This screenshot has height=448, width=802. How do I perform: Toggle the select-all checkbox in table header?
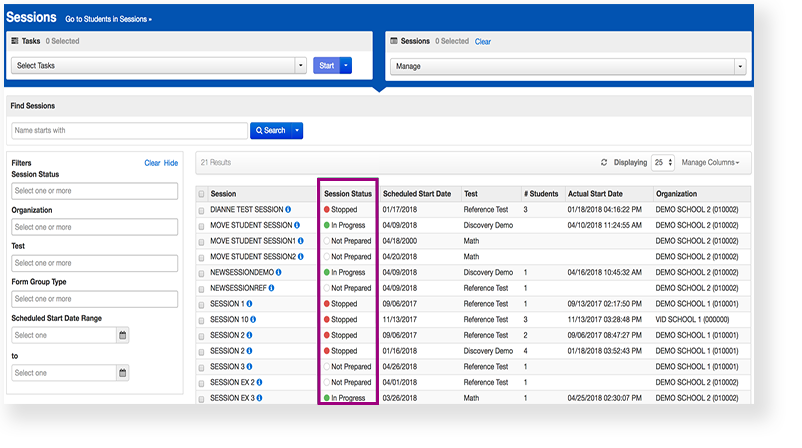tap(202, 194)
